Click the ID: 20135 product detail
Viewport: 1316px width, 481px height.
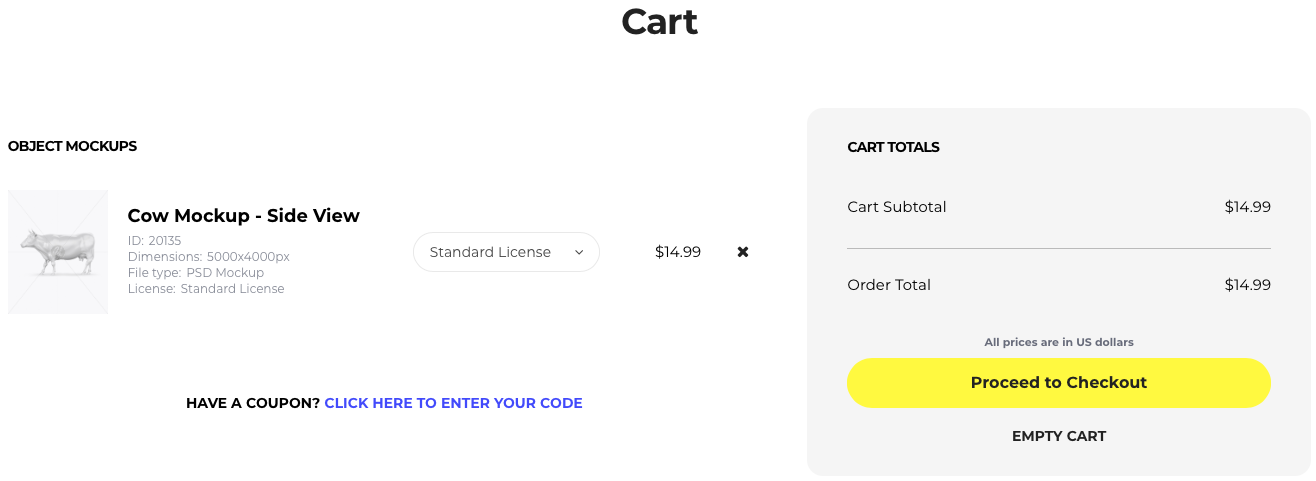click(x=155, y=241)
